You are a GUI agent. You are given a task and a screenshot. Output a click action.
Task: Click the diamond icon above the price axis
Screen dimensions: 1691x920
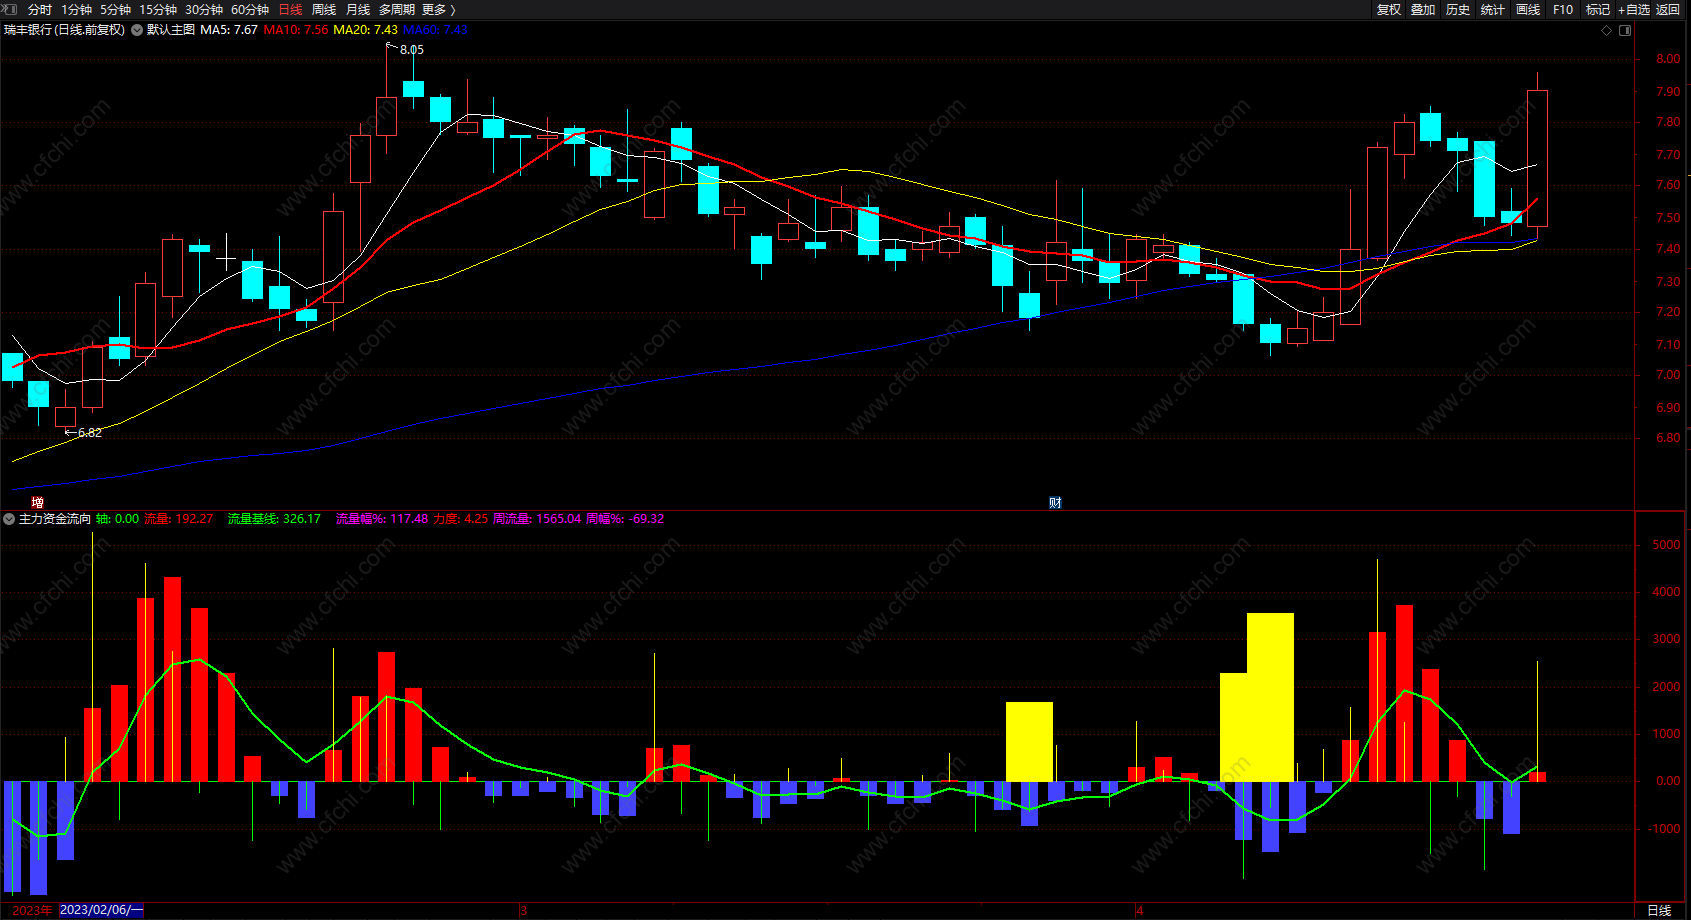[x=1607, y=31]
